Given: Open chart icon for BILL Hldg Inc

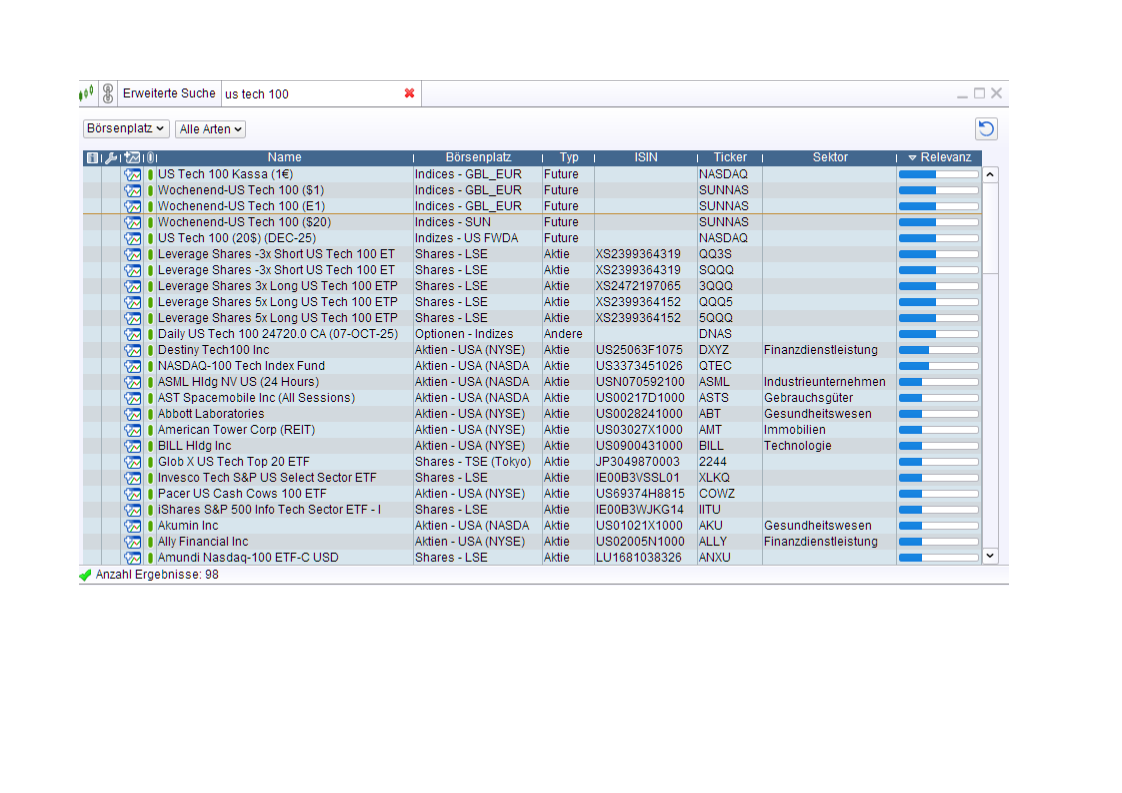Looking at the screenshot, I should click(132, 446).
